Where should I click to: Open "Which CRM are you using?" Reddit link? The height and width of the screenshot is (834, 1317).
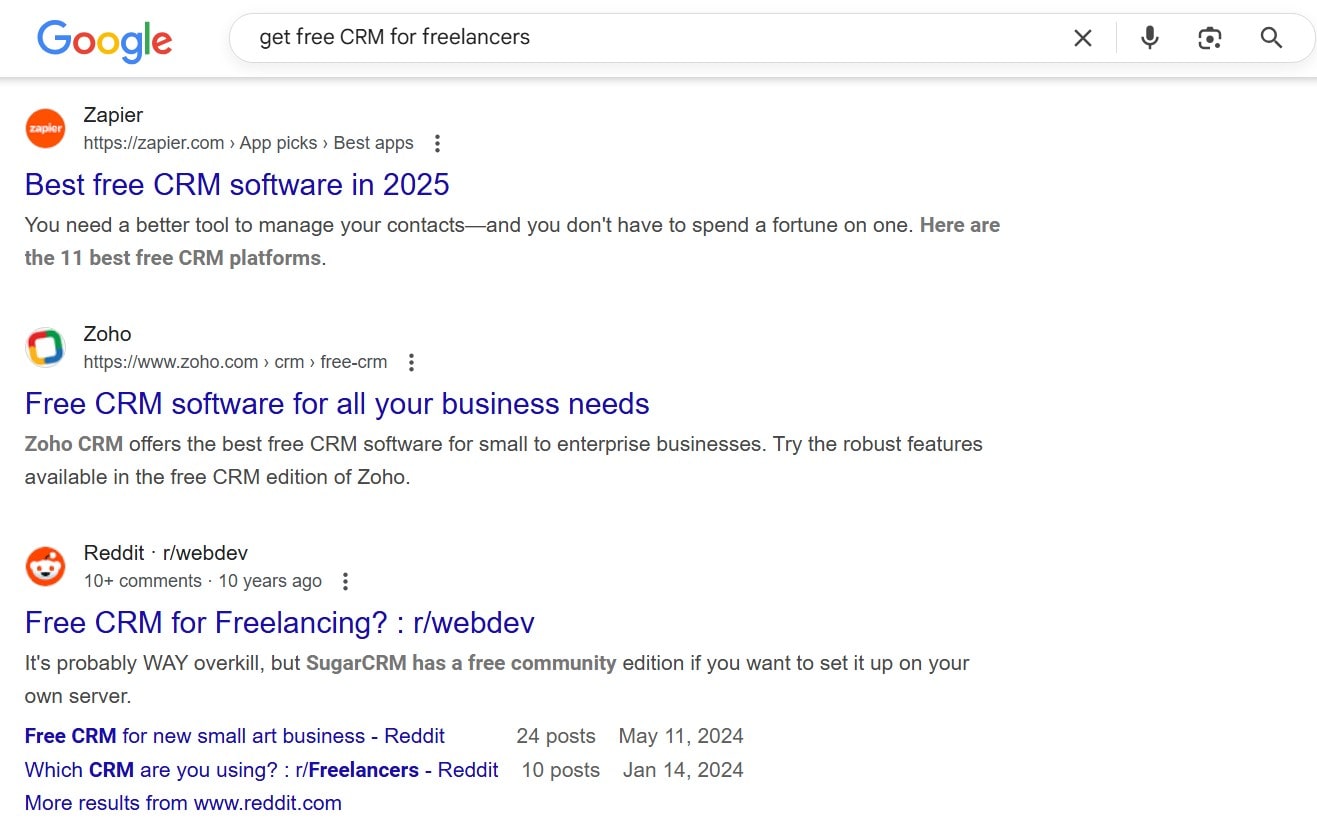coord(261,770)
